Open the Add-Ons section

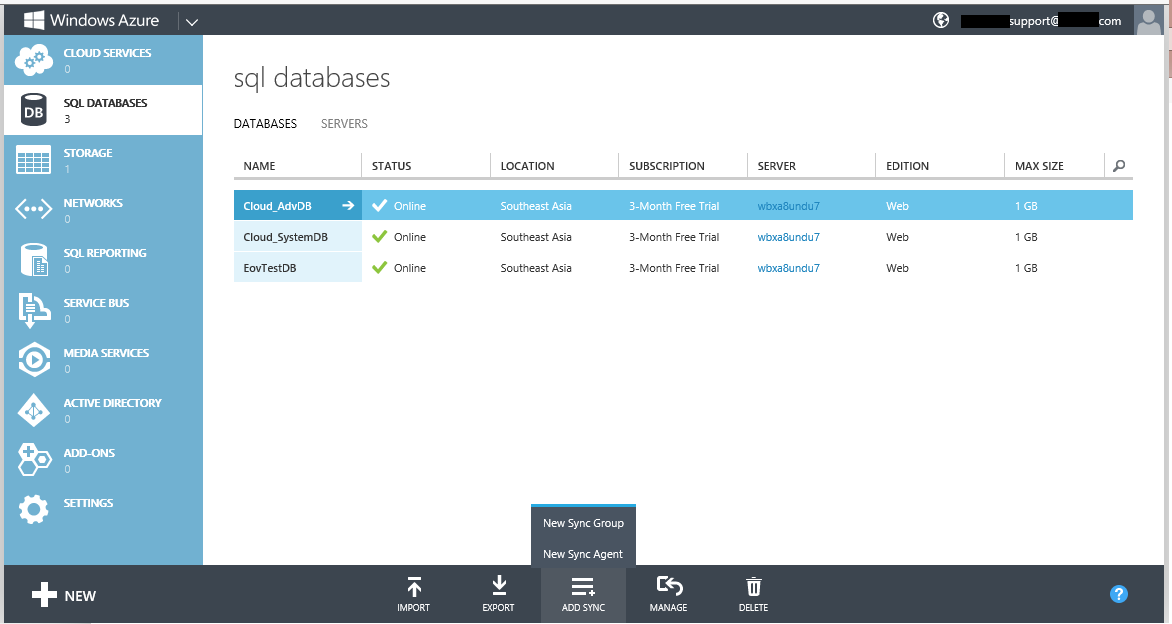[104, 460]
